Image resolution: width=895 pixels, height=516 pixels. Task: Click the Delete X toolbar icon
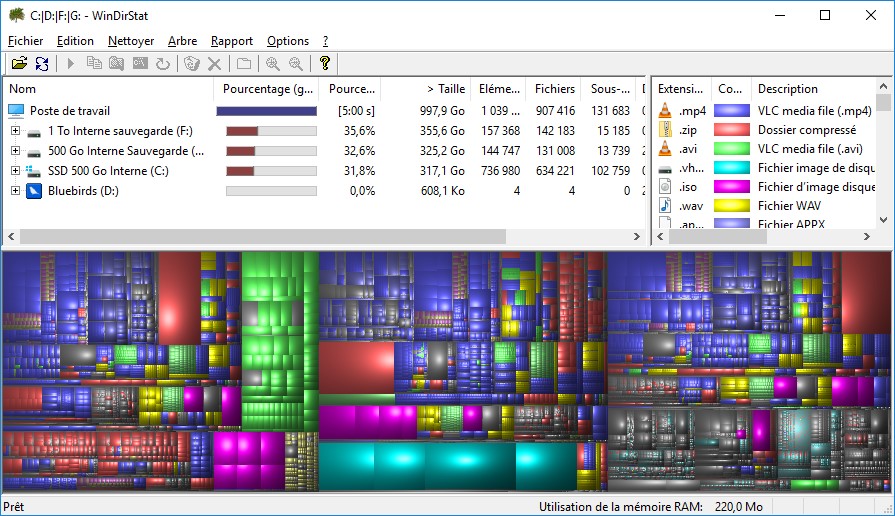tap(213, 64)
